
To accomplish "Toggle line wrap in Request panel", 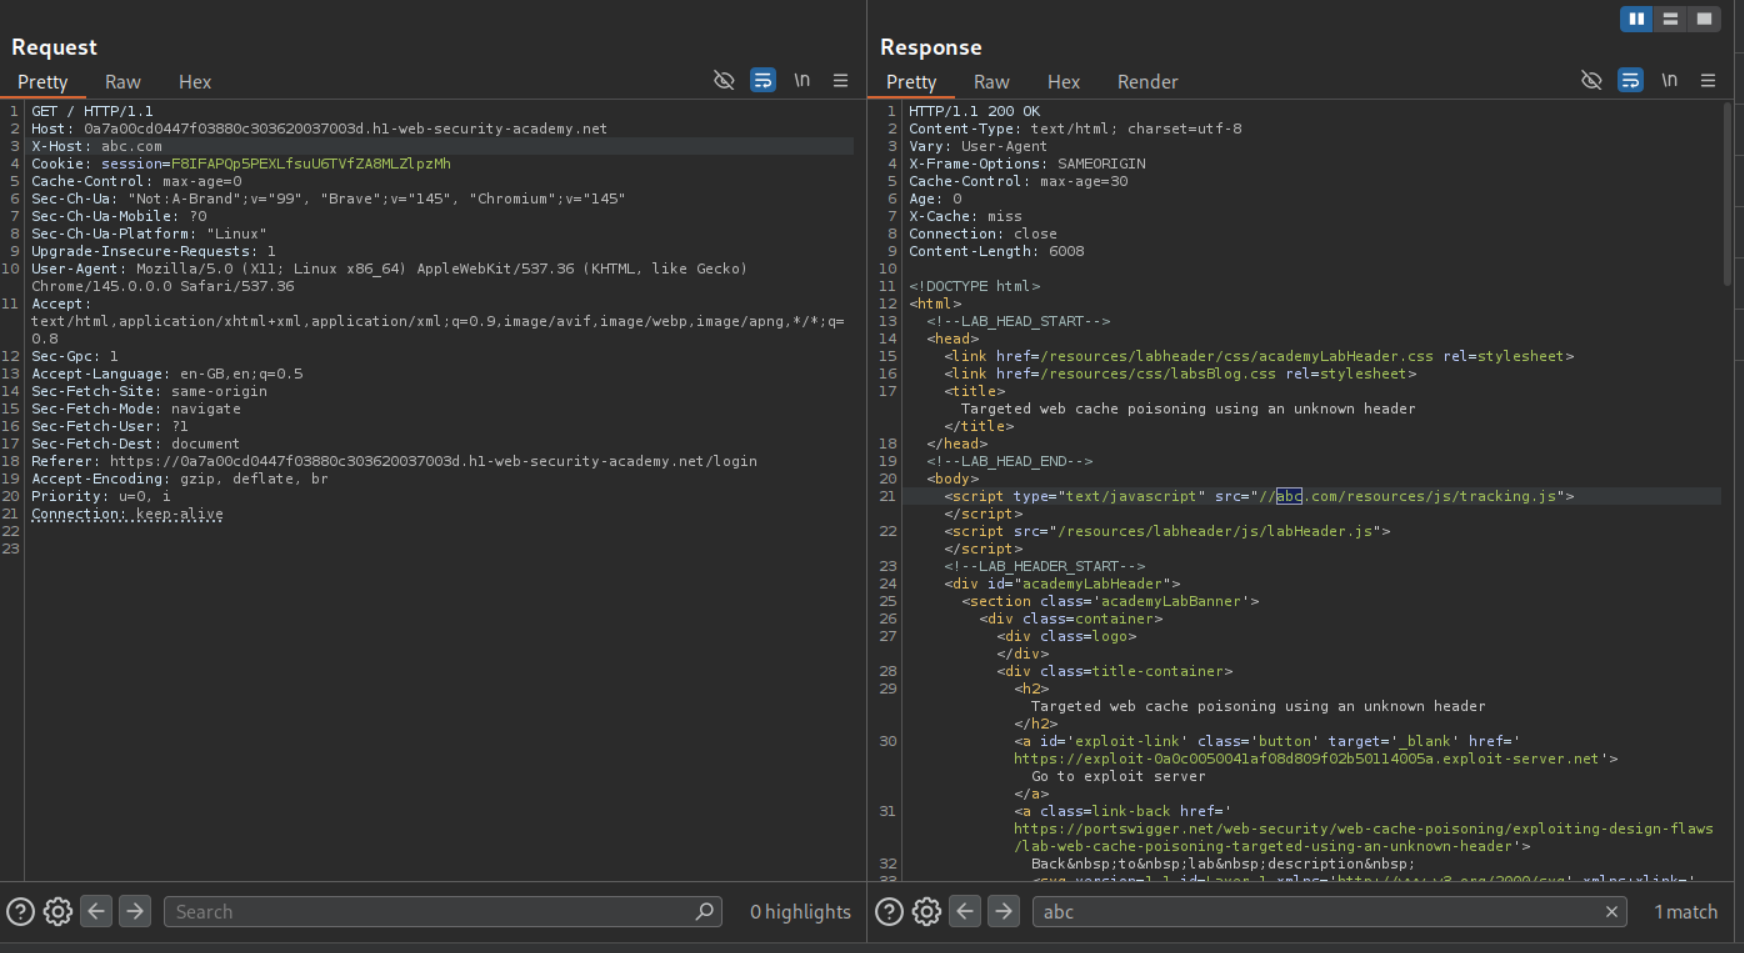I will tap(763, 80).
